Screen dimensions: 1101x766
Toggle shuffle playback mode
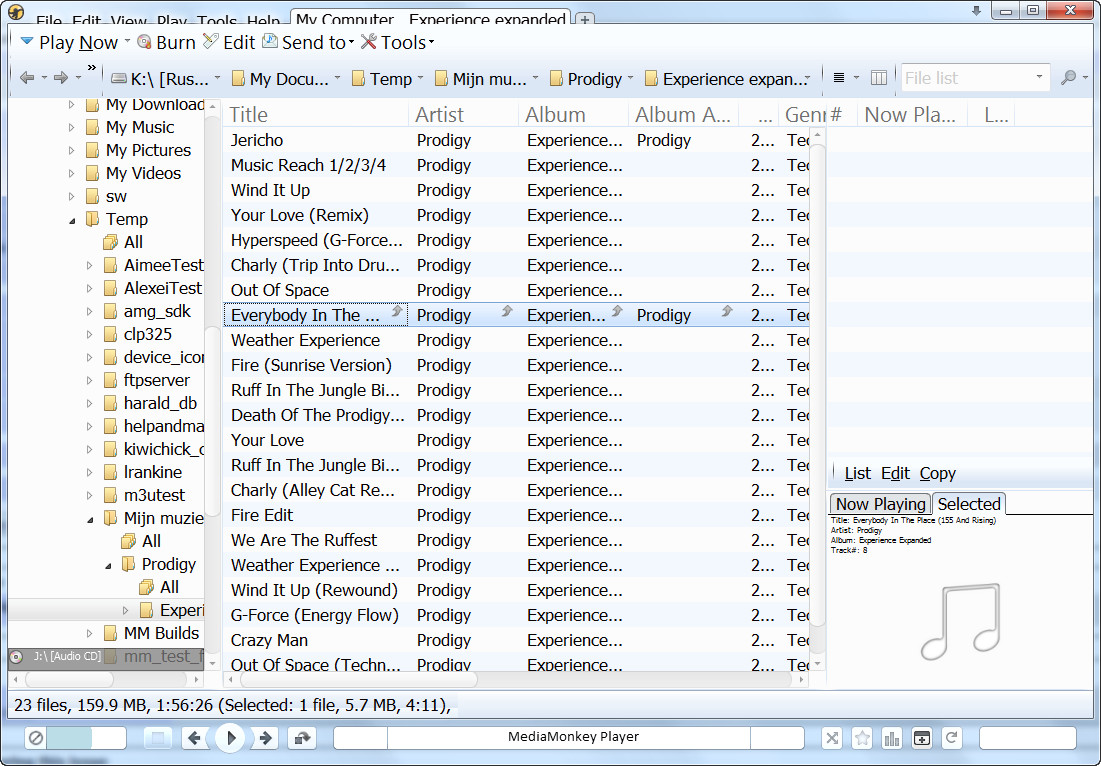click(832, 738)
